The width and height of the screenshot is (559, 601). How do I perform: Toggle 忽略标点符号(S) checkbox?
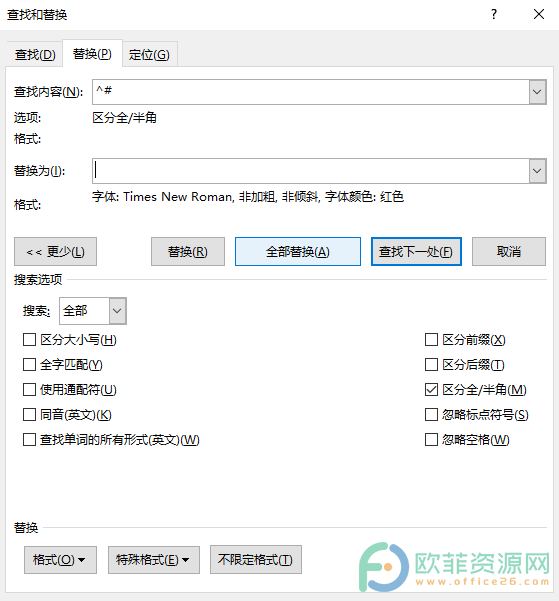[431, 415]
